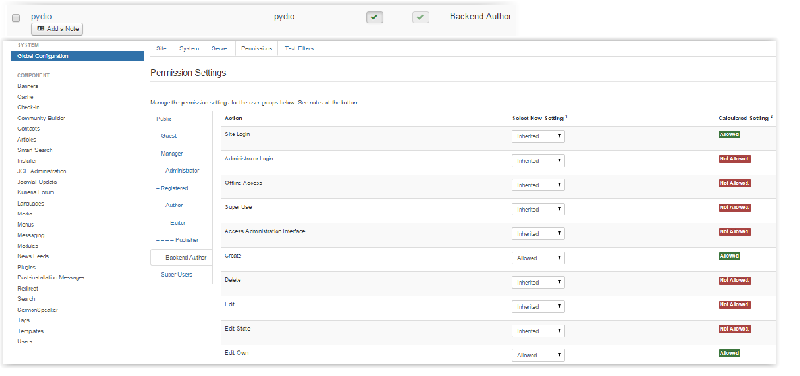Select the Manager user group

[171, 154]
